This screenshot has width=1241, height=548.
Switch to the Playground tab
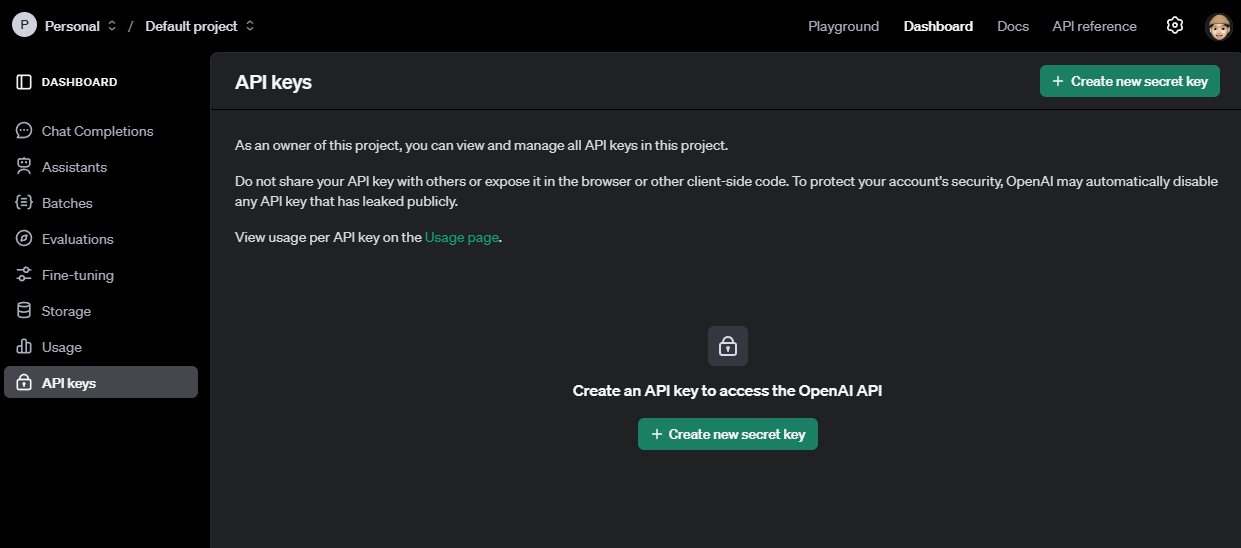coord(843,26)
